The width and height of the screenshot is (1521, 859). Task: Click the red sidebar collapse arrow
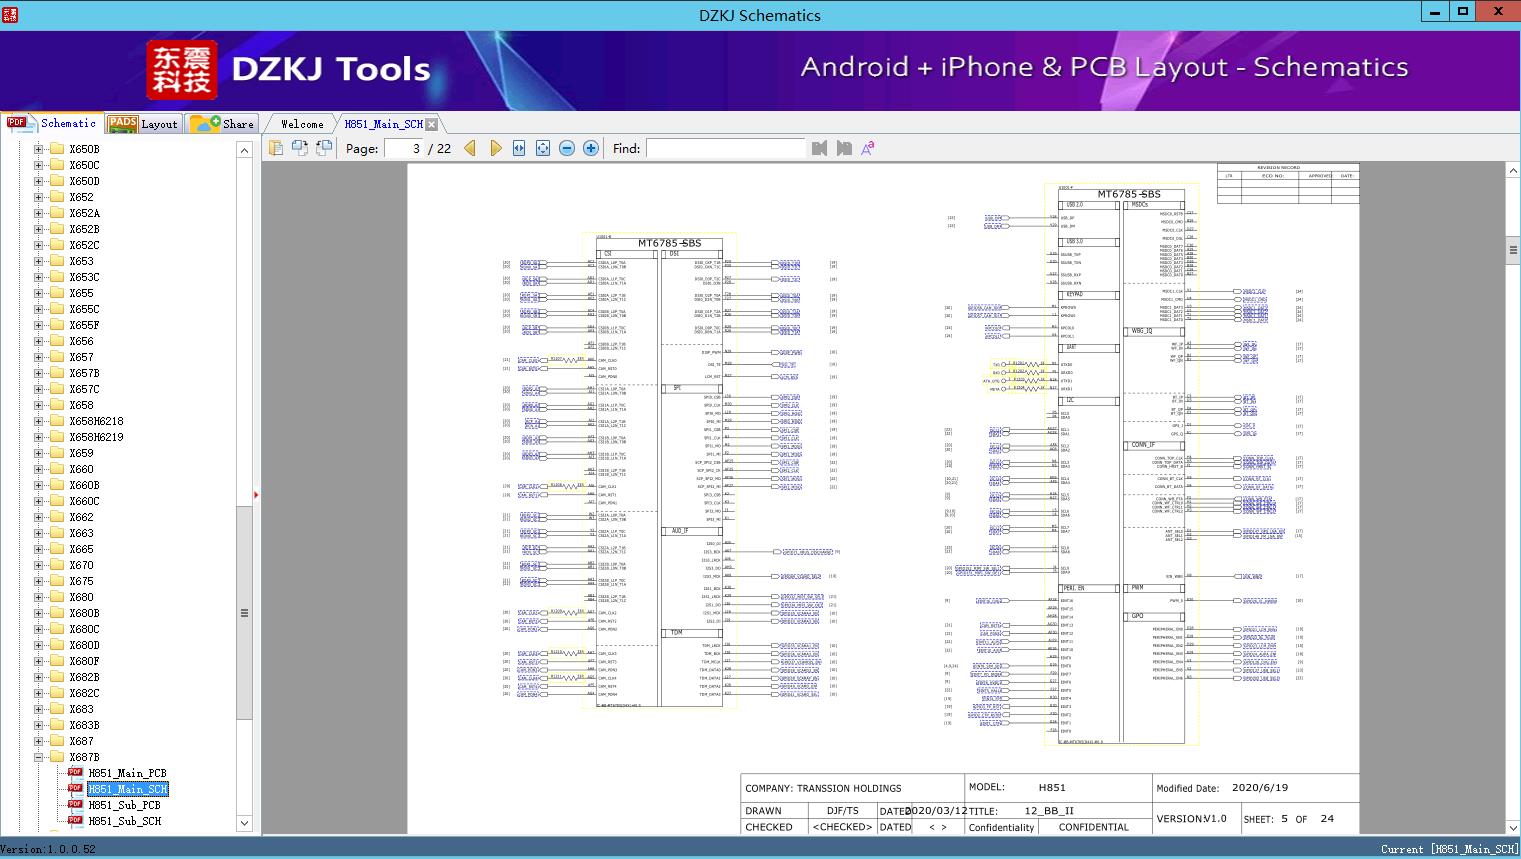257,495
